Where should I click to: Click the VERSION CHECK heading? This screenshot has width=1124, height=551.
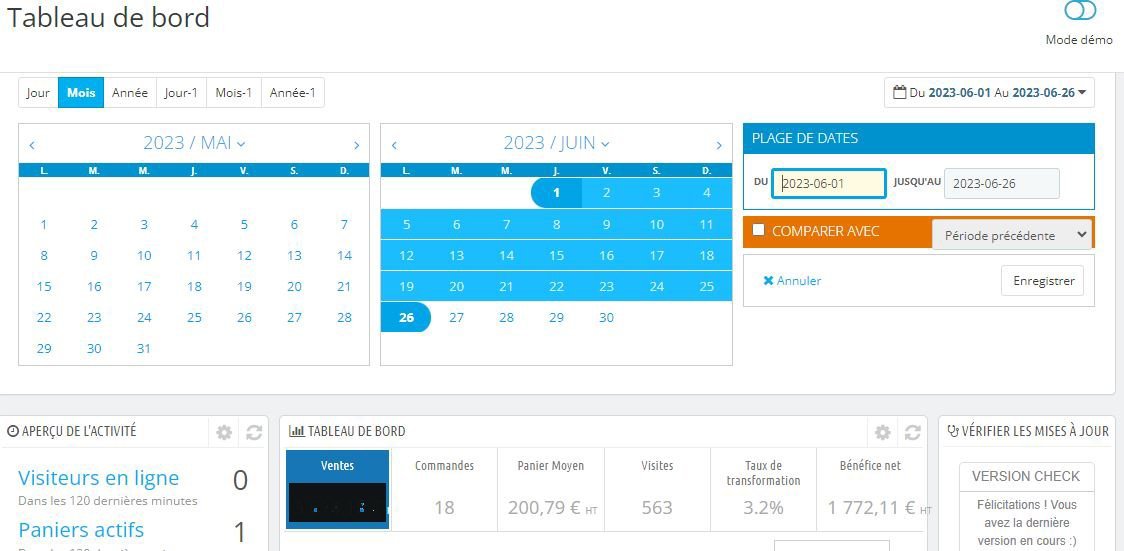(1026, 476)
